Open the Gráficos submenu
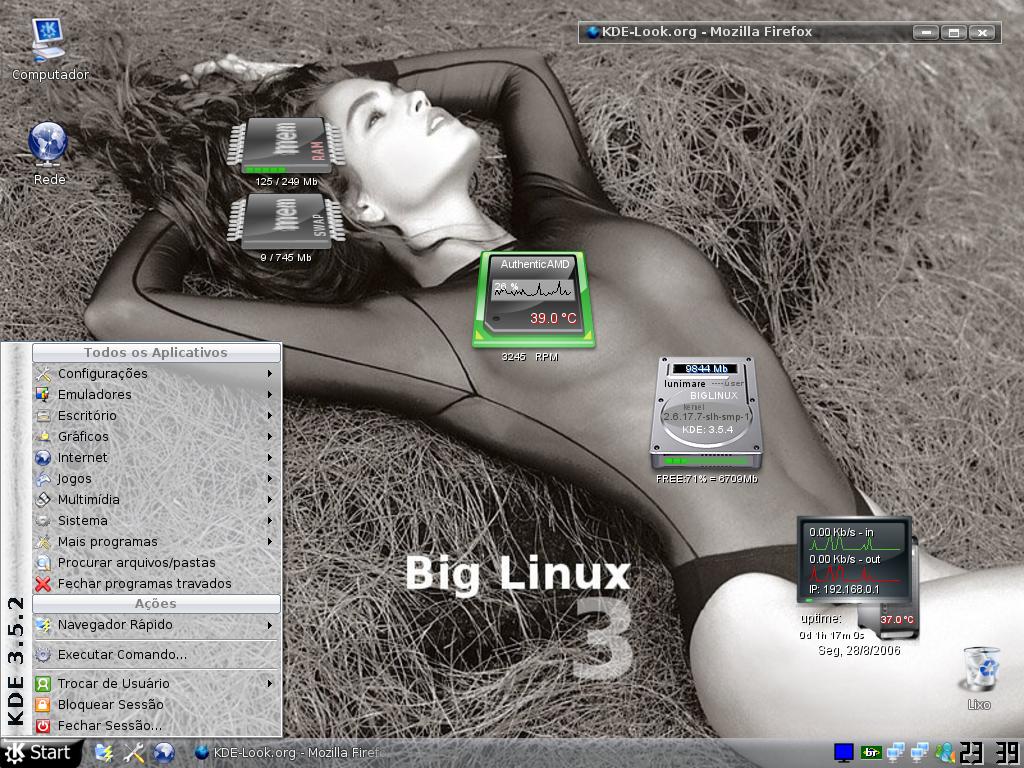 [157, 436]
